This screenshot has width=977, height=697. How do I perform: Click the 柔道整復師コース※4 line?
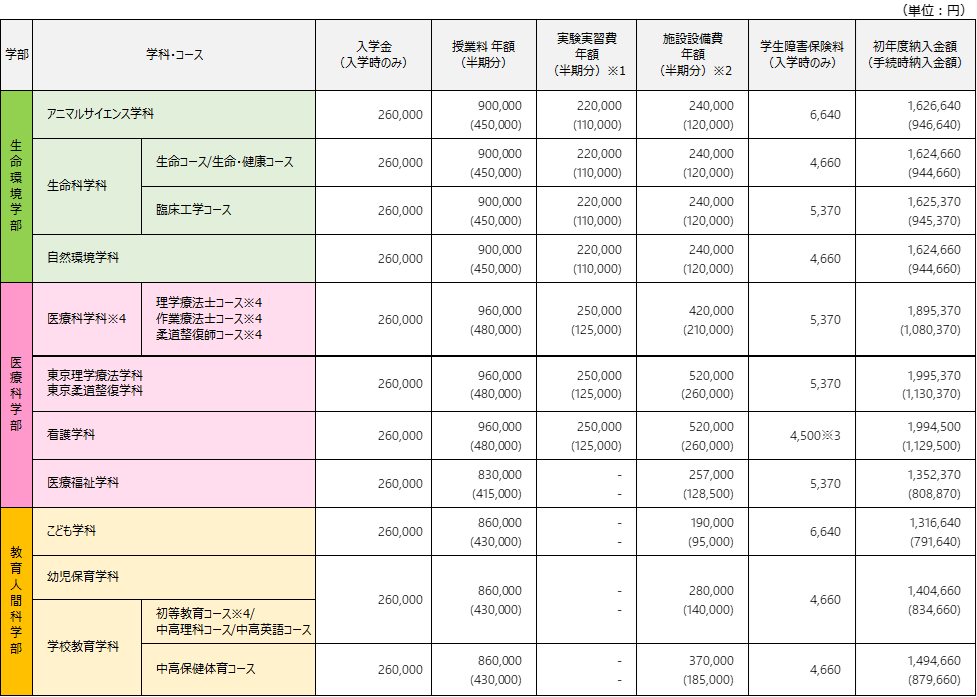click(209, 335)
